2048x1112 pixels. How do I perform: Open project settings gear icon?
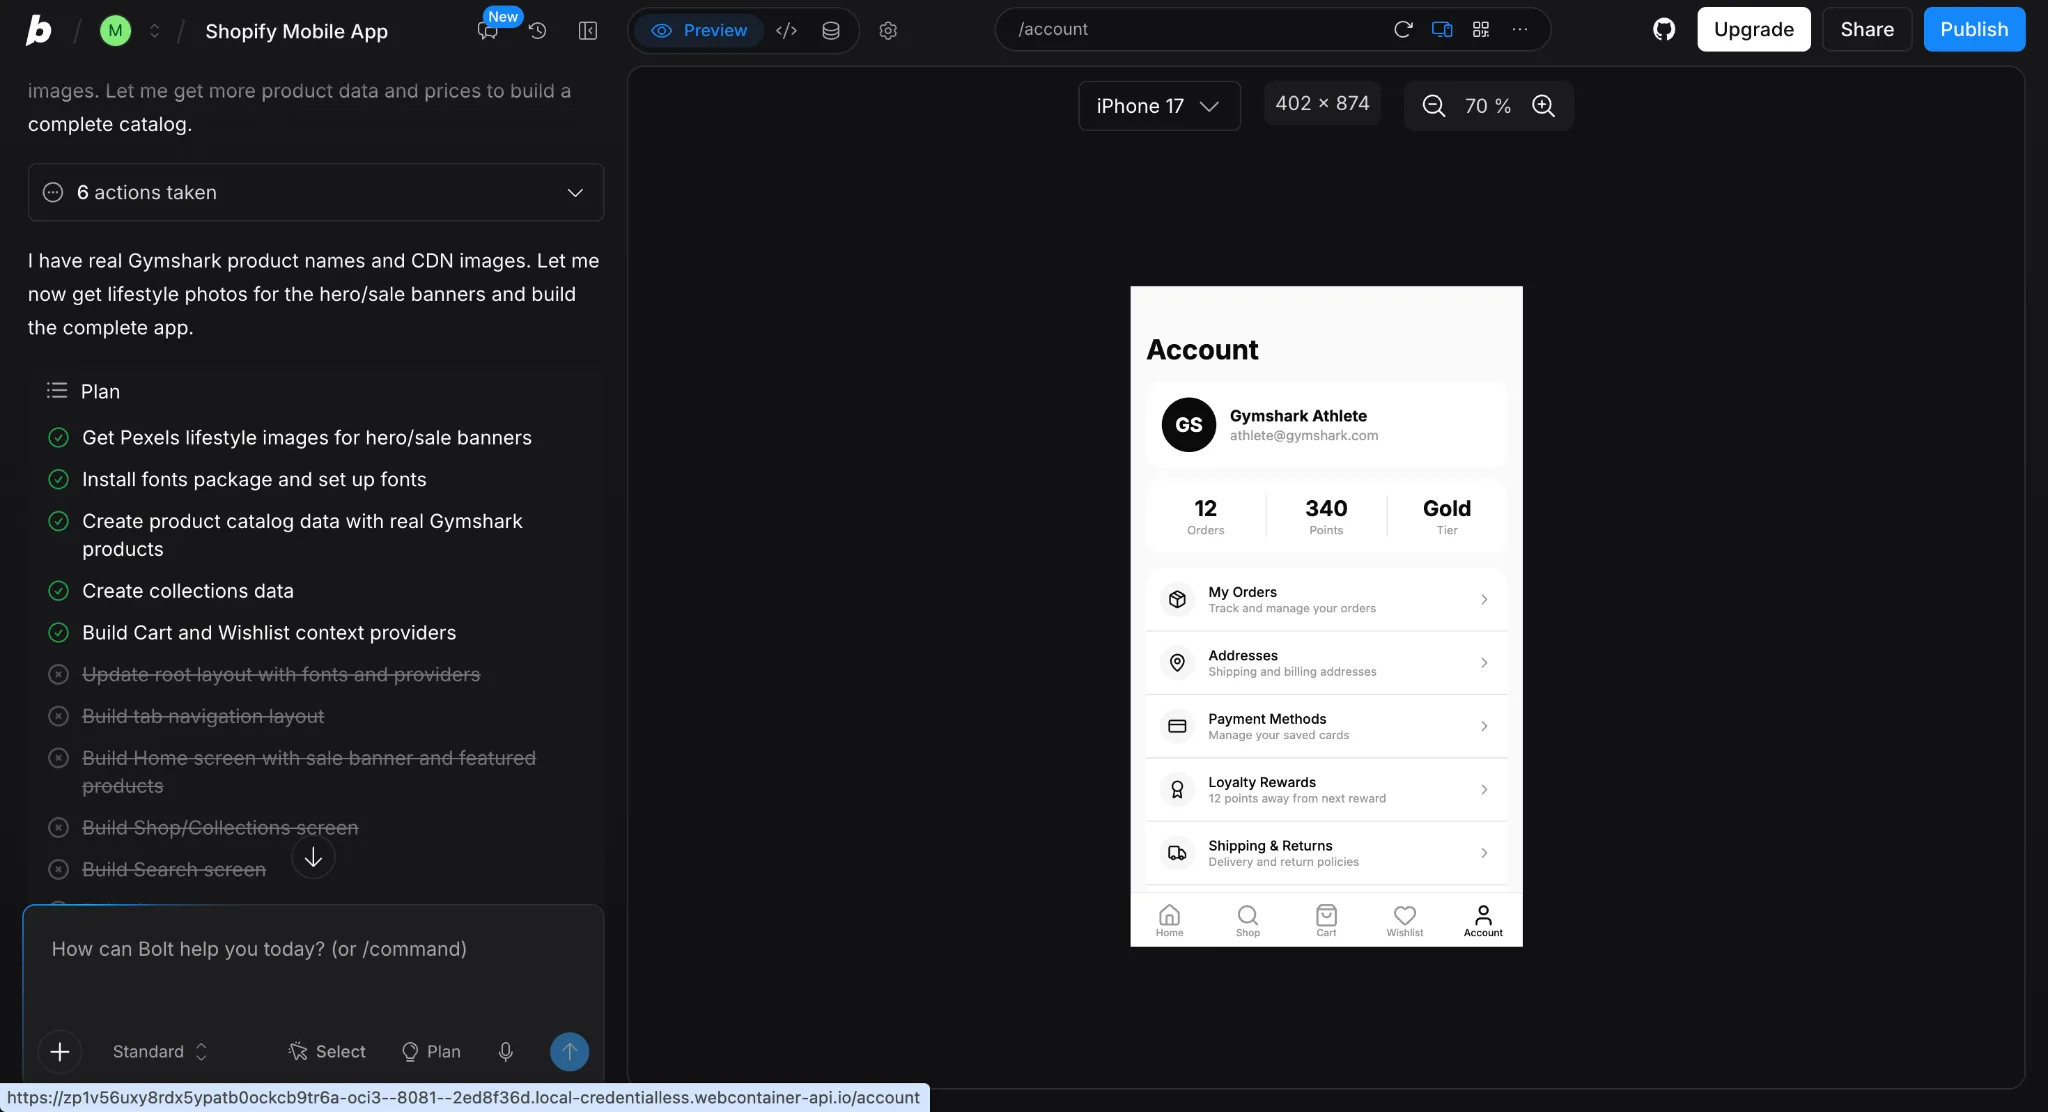pyautogui.click(x=888, y=31)
